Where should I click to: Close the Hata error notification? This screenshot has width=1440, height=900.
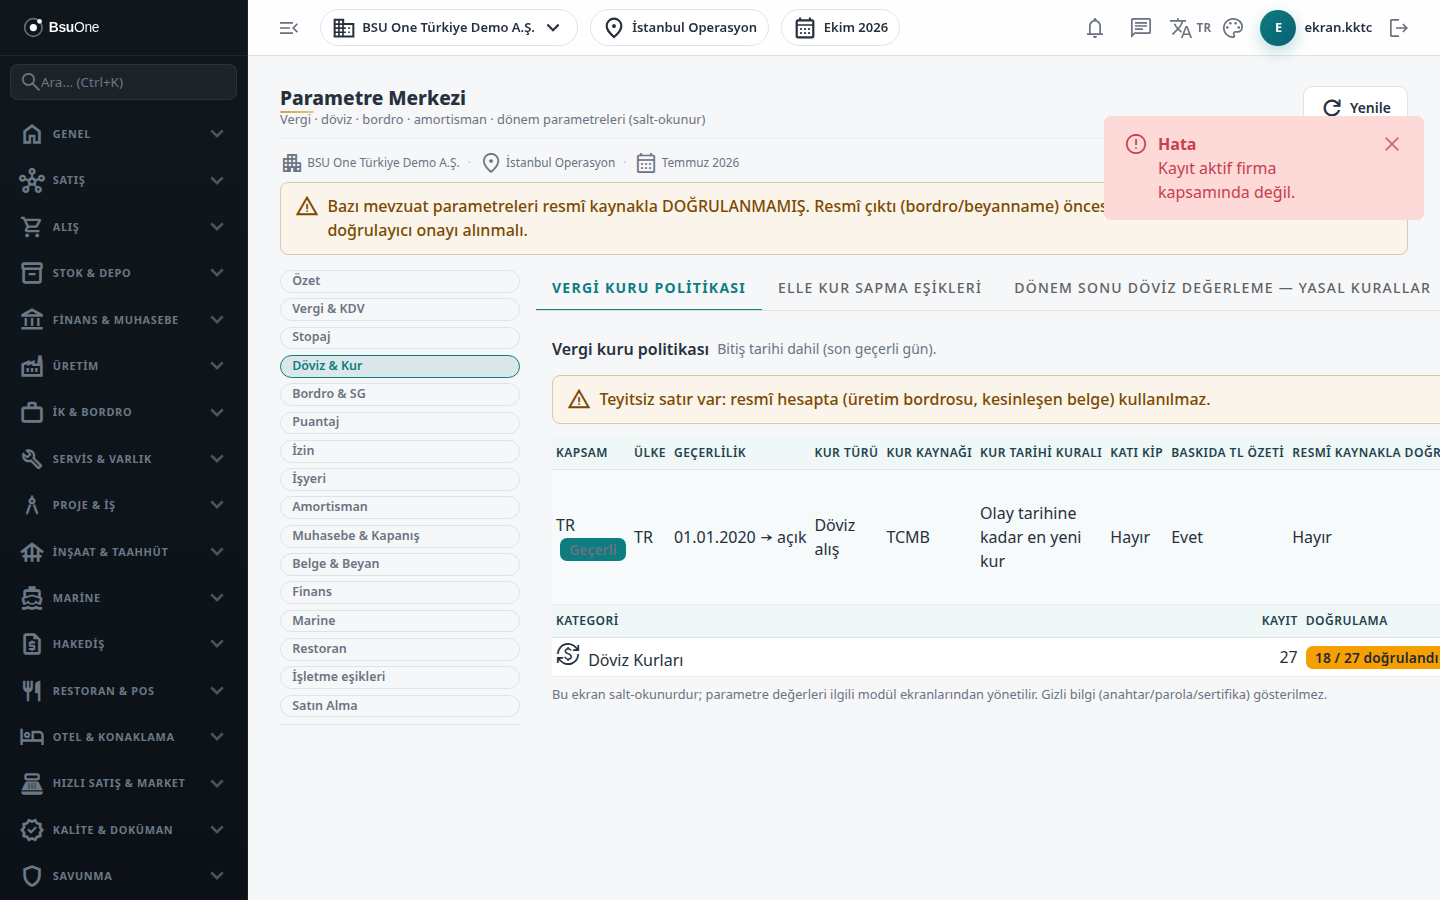[1392, 144]
